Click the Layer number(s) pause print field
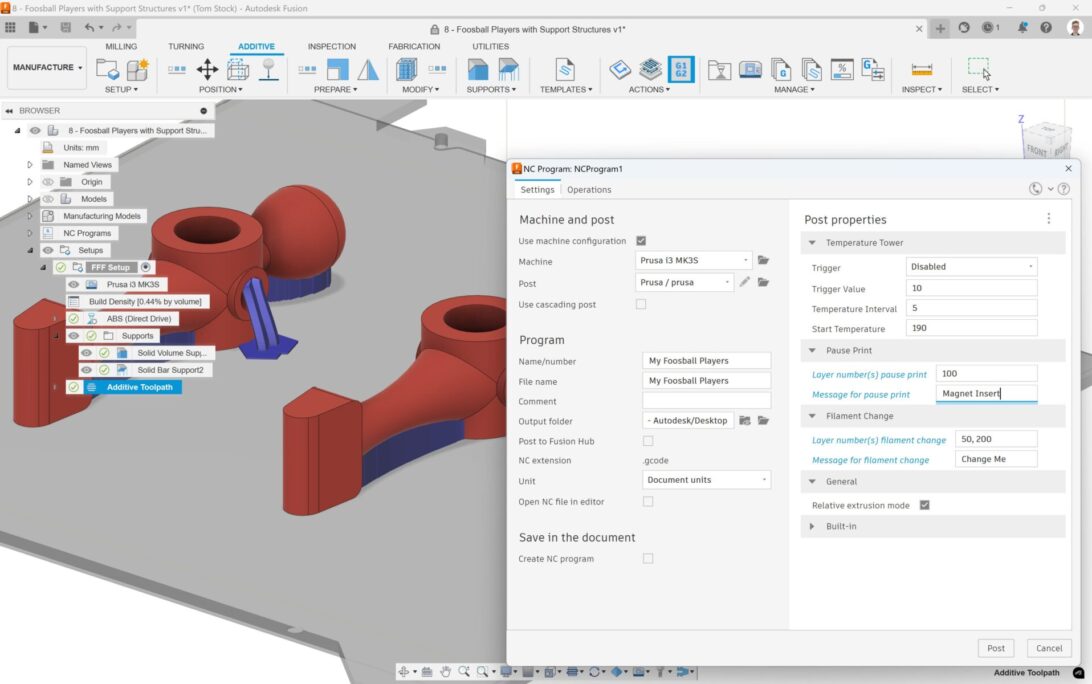The width and height of the screenshot is (1092, 684). 985,374
